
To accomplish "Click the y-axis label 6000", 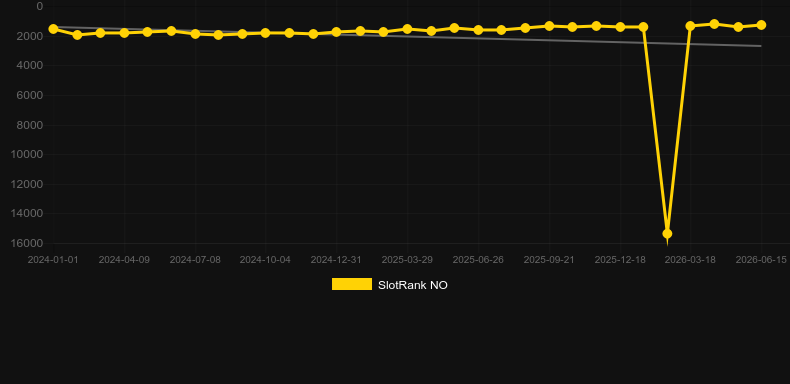I will (x=30, y=95).
